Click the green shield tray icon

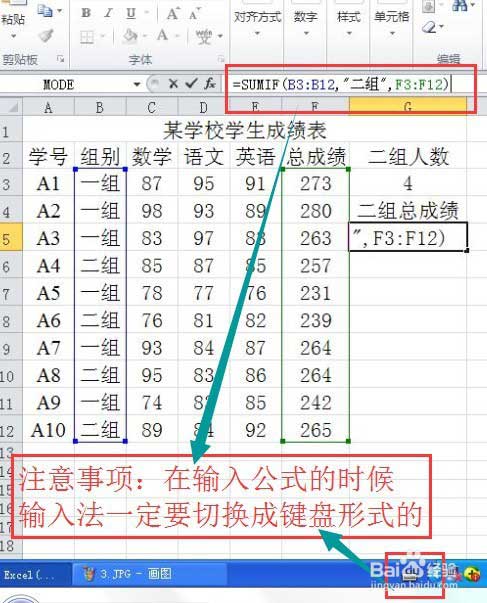pos(472,574)
